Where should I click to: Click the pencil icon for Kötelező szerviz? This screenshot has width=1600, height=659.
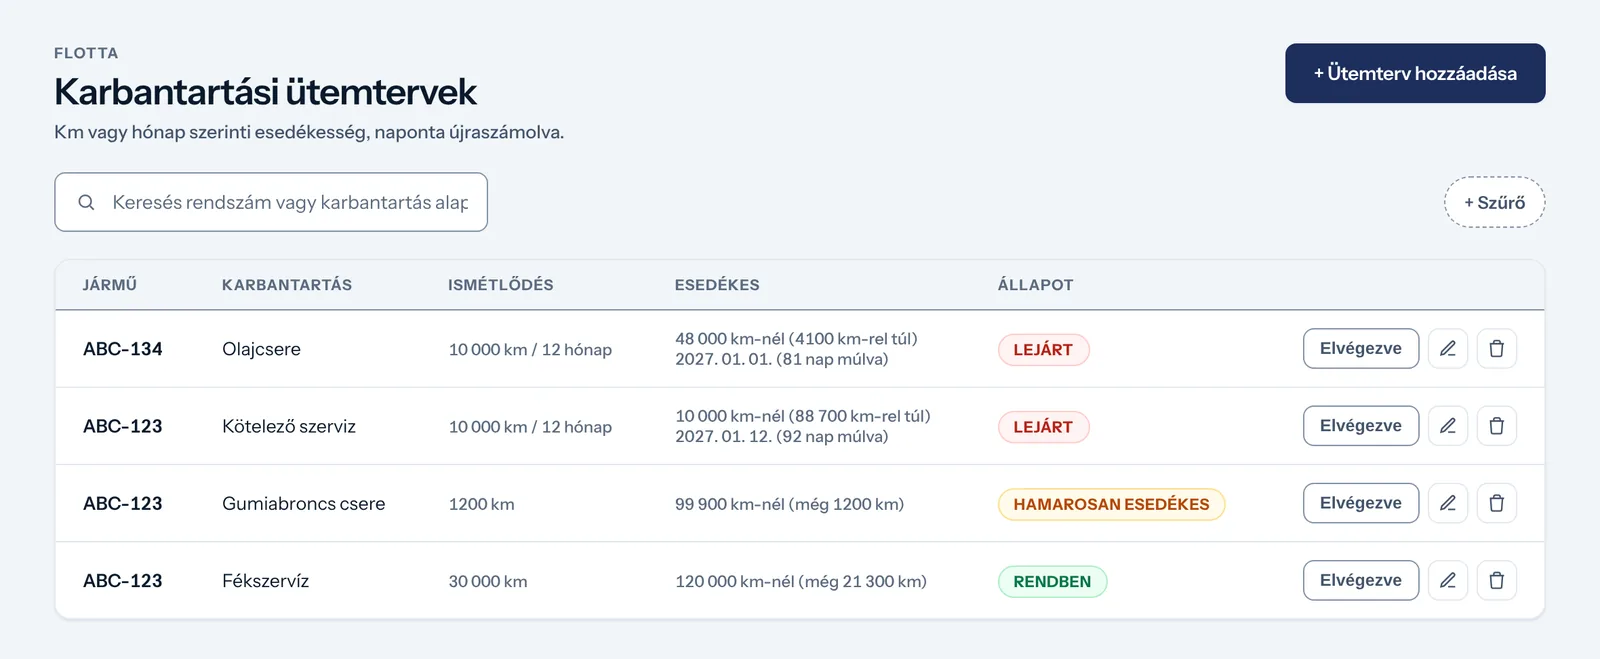tap(1447, 426)
